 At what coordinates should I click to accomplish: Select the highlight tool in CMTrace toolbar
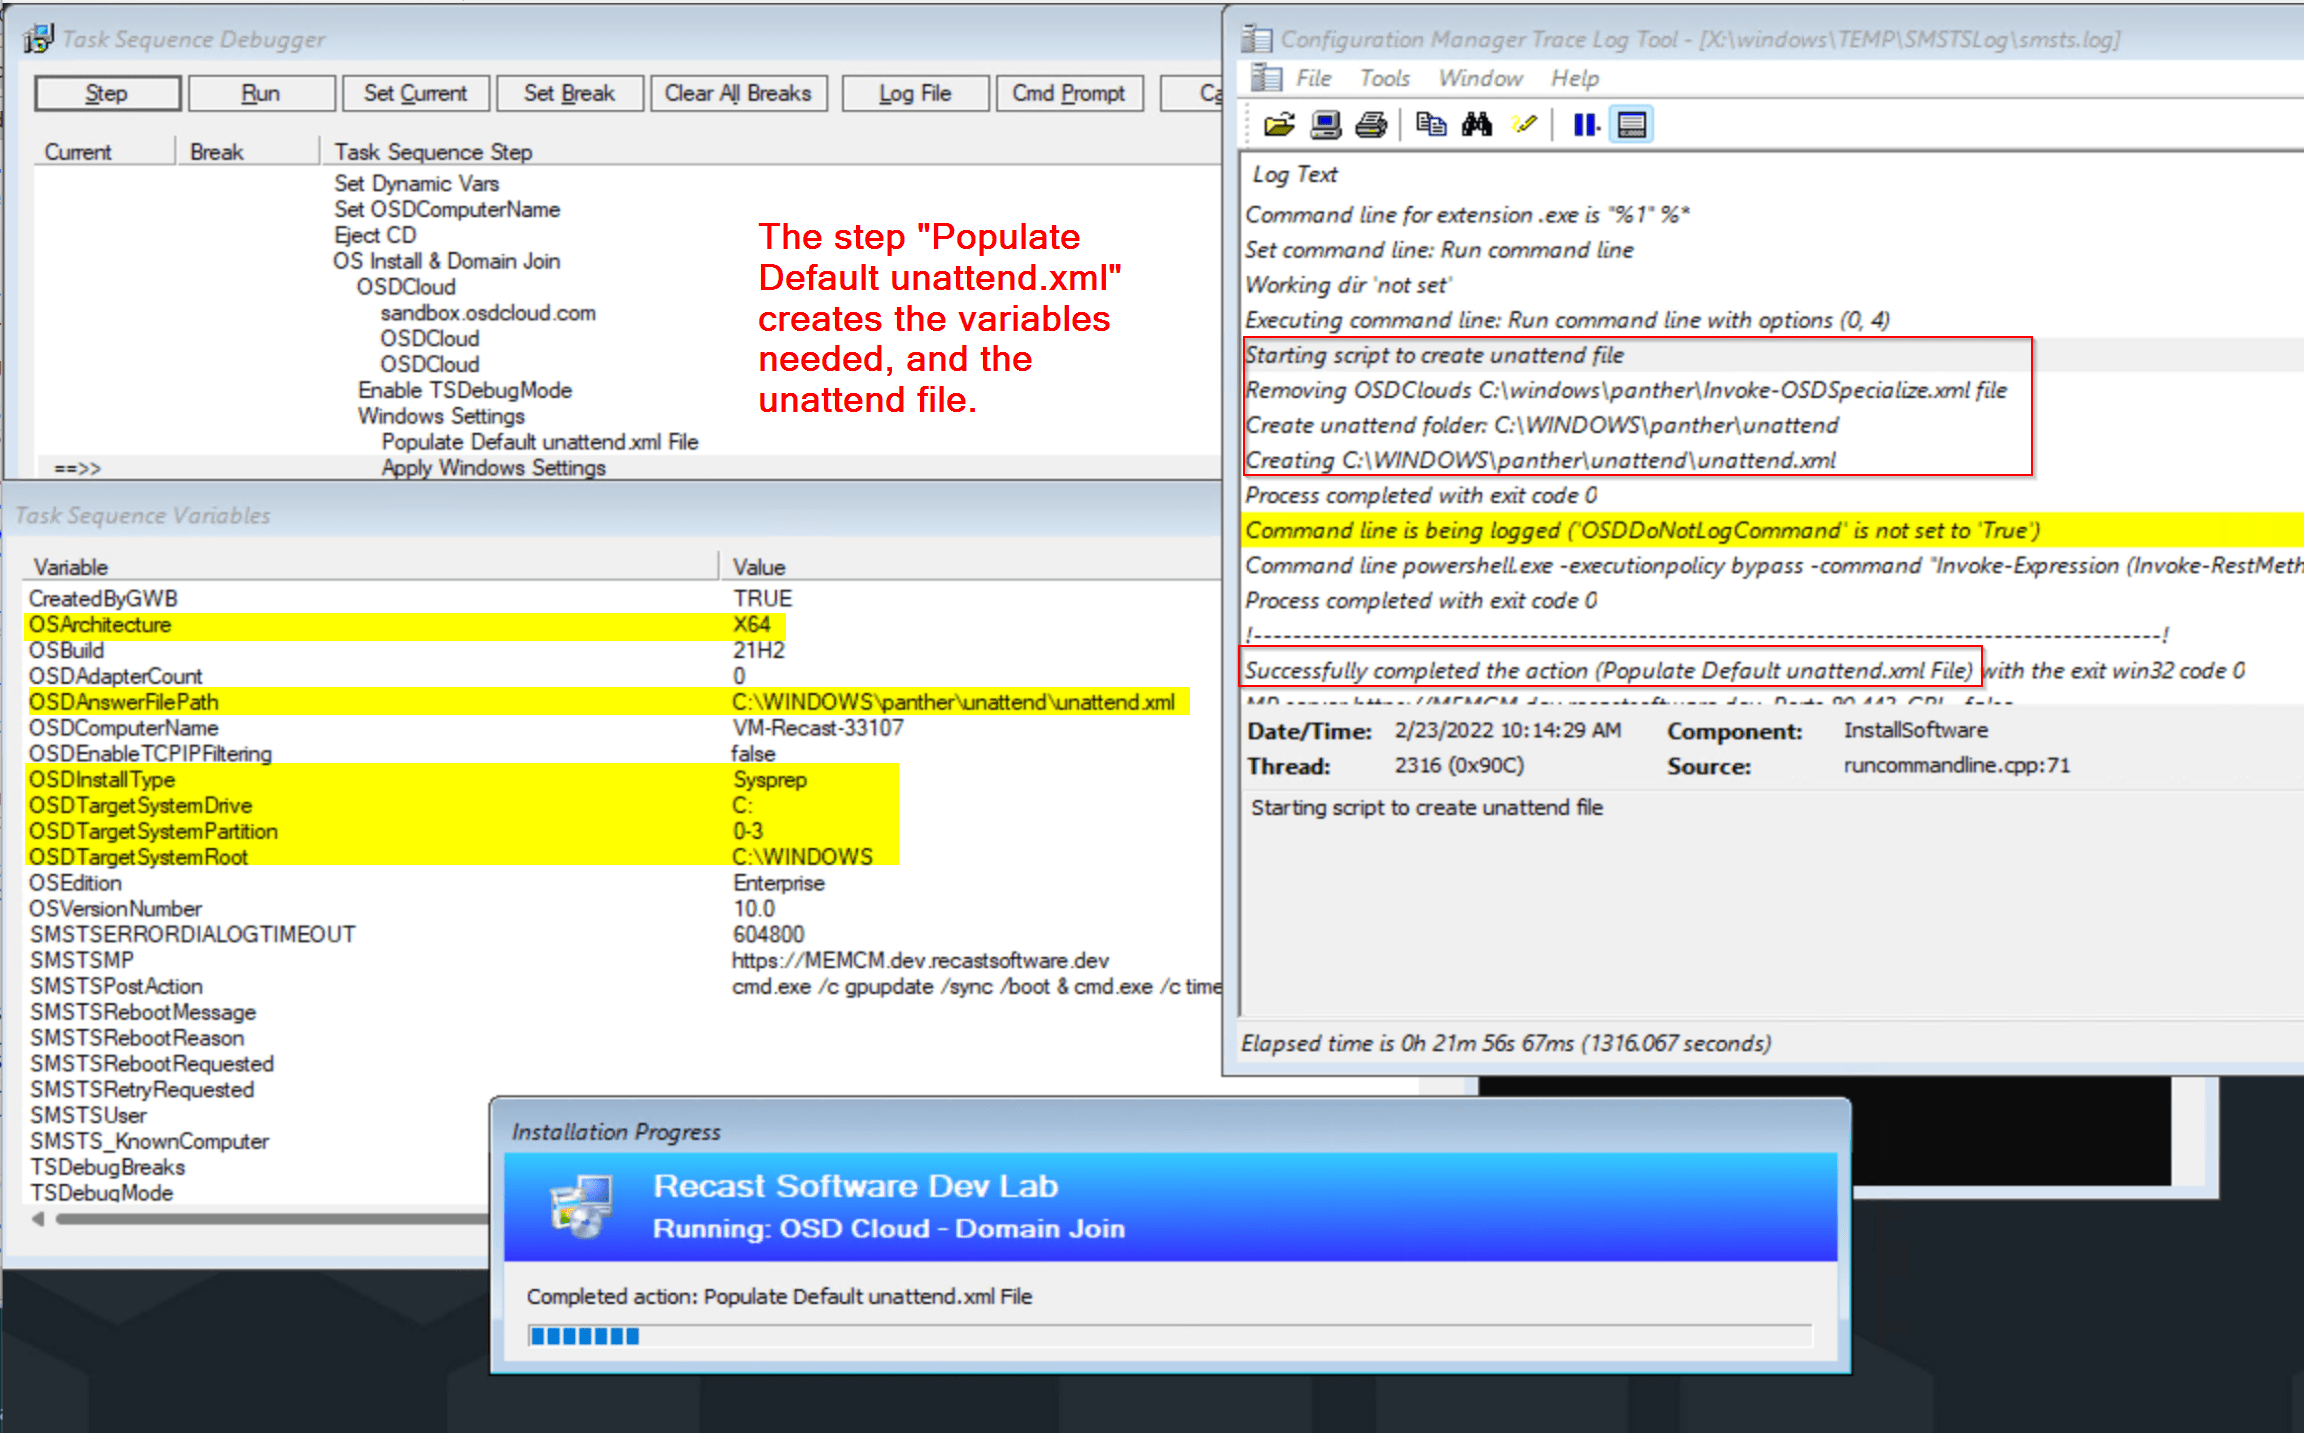1524,124
